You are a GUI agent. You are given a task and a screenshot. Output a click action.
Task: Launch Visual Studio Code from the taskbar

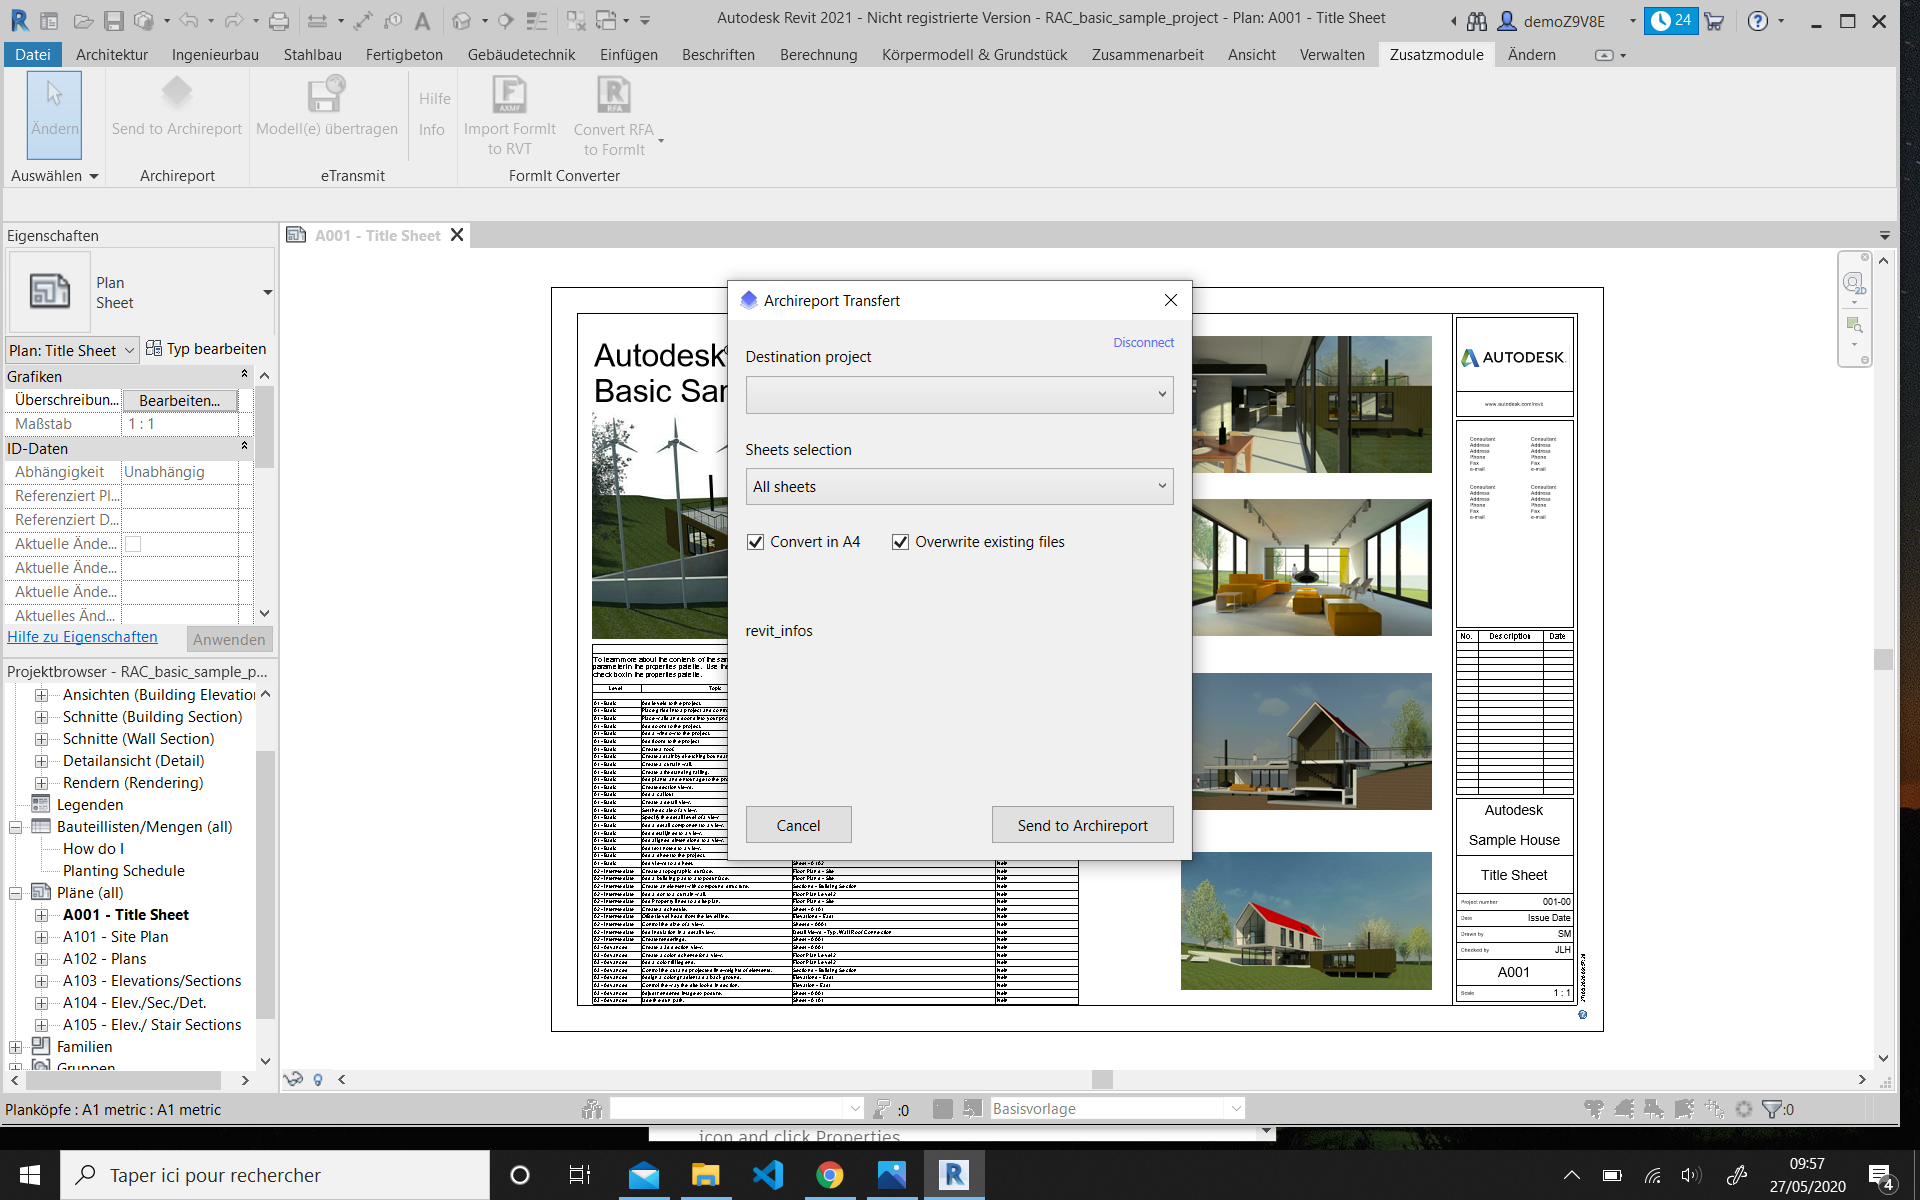[767, 1174]
